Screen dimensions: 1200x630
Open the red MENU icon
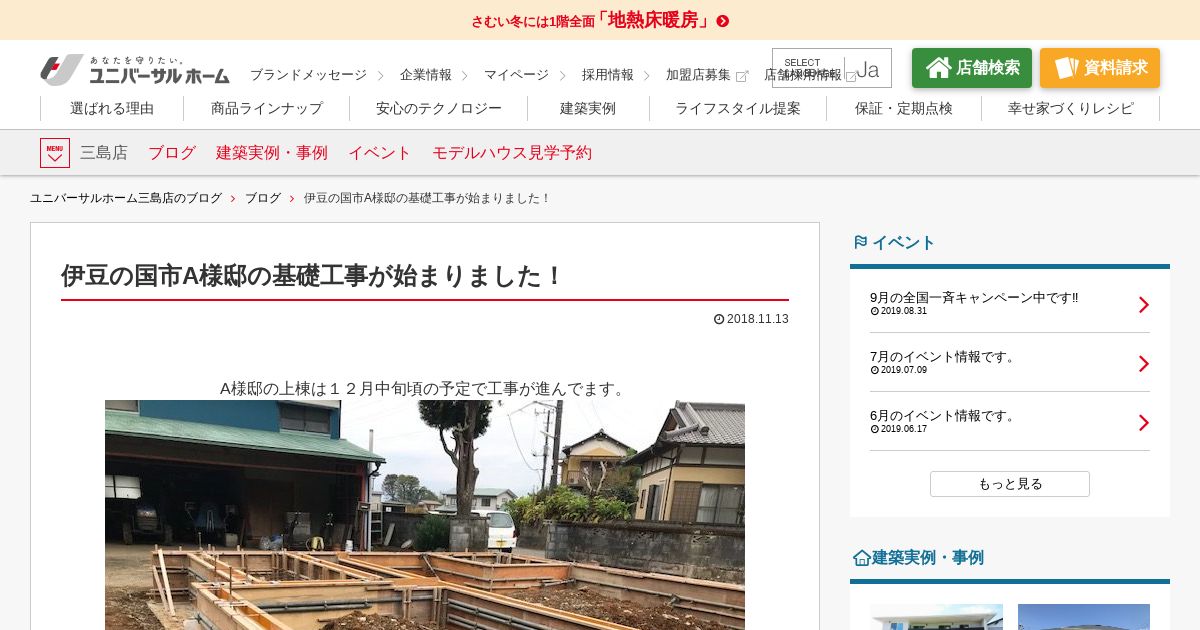click(55, 153)
